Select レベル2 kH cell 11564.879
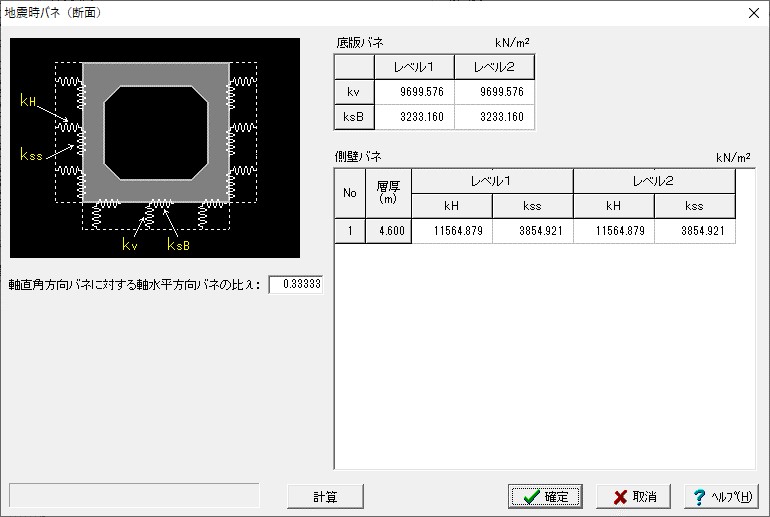The height and width of the screenshot is (517, 770). point(614,231)
